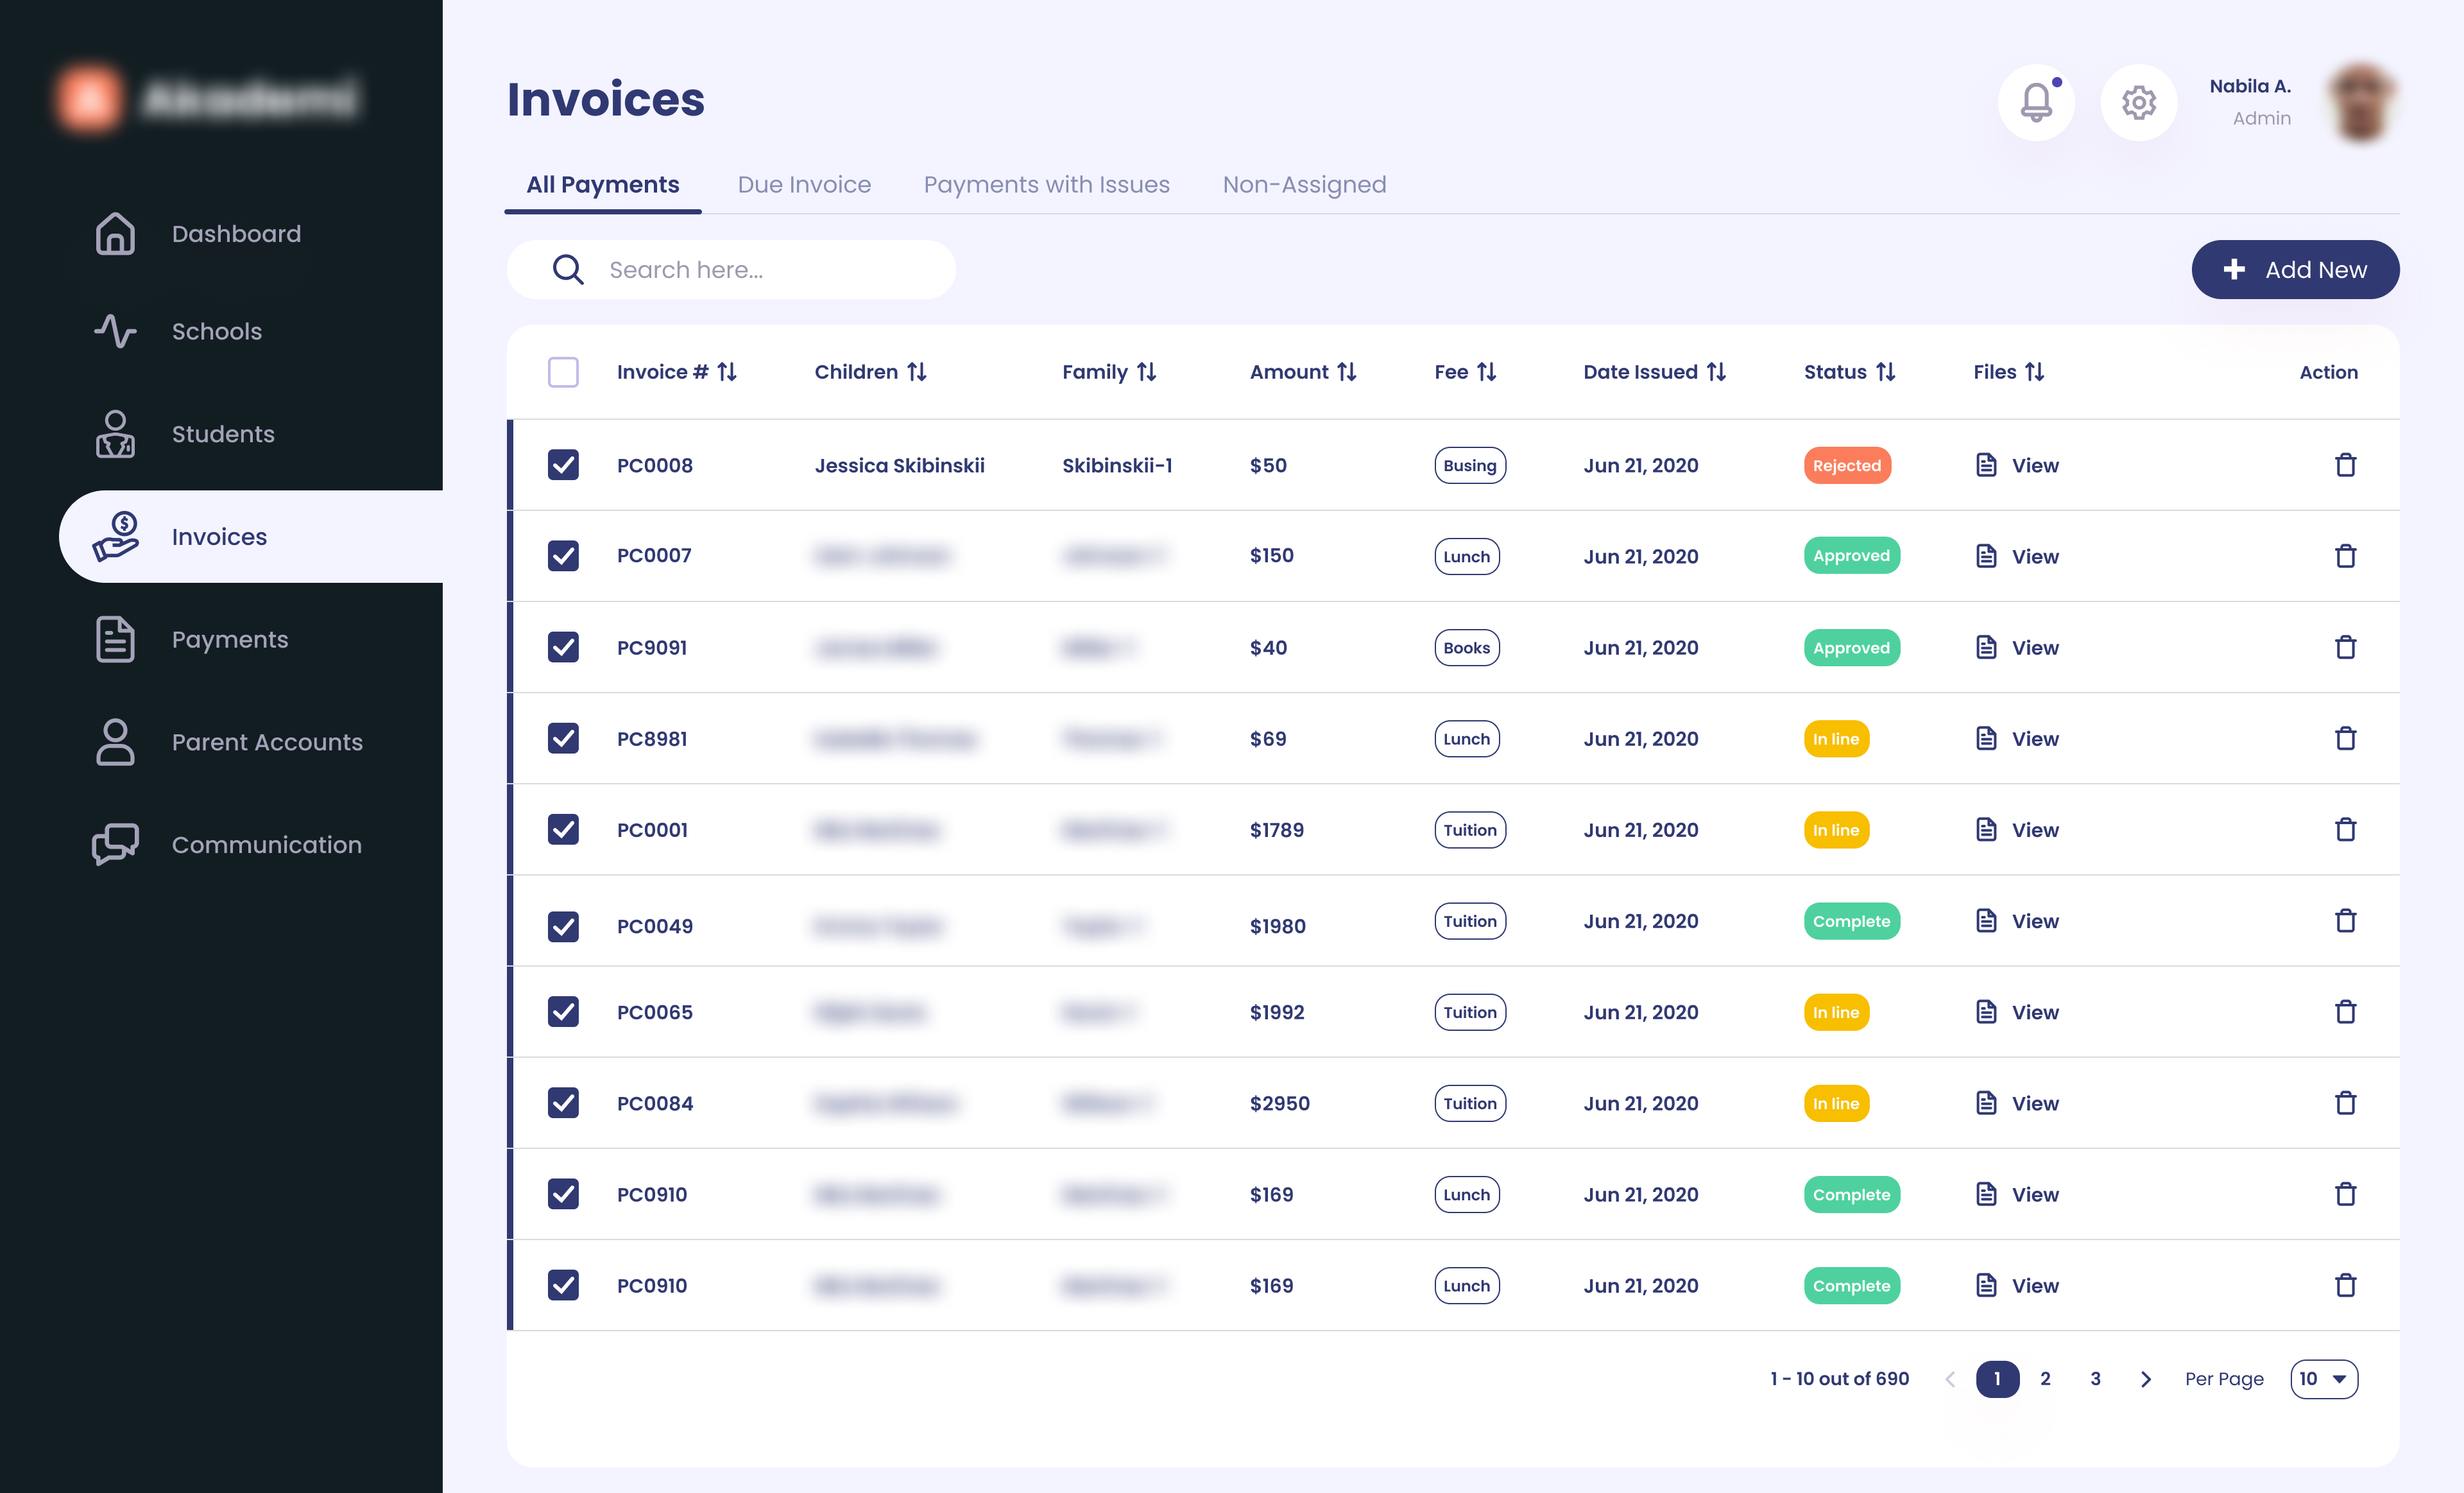Go to next page with right chevron
This screenshot has height=1493, width=2464.
pyautogui.click(x=2145, y=1379)
